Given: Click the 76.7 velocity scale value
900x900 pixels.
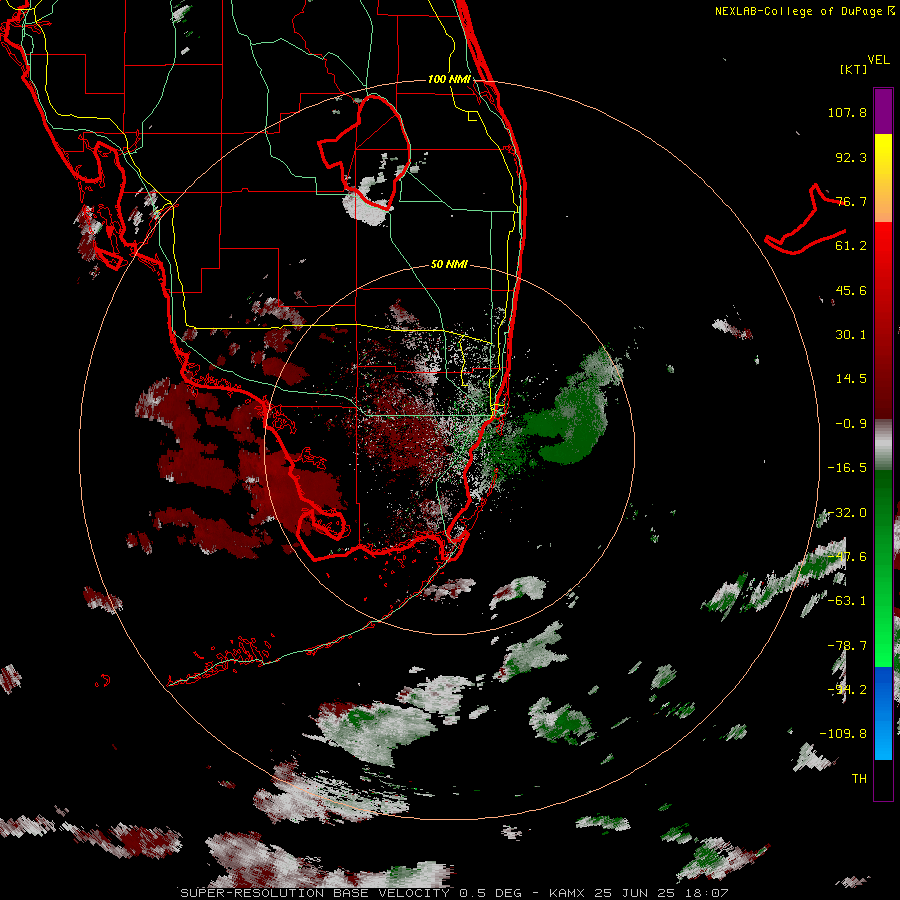Looking at the screenshot, I should (x=851, y=201).
